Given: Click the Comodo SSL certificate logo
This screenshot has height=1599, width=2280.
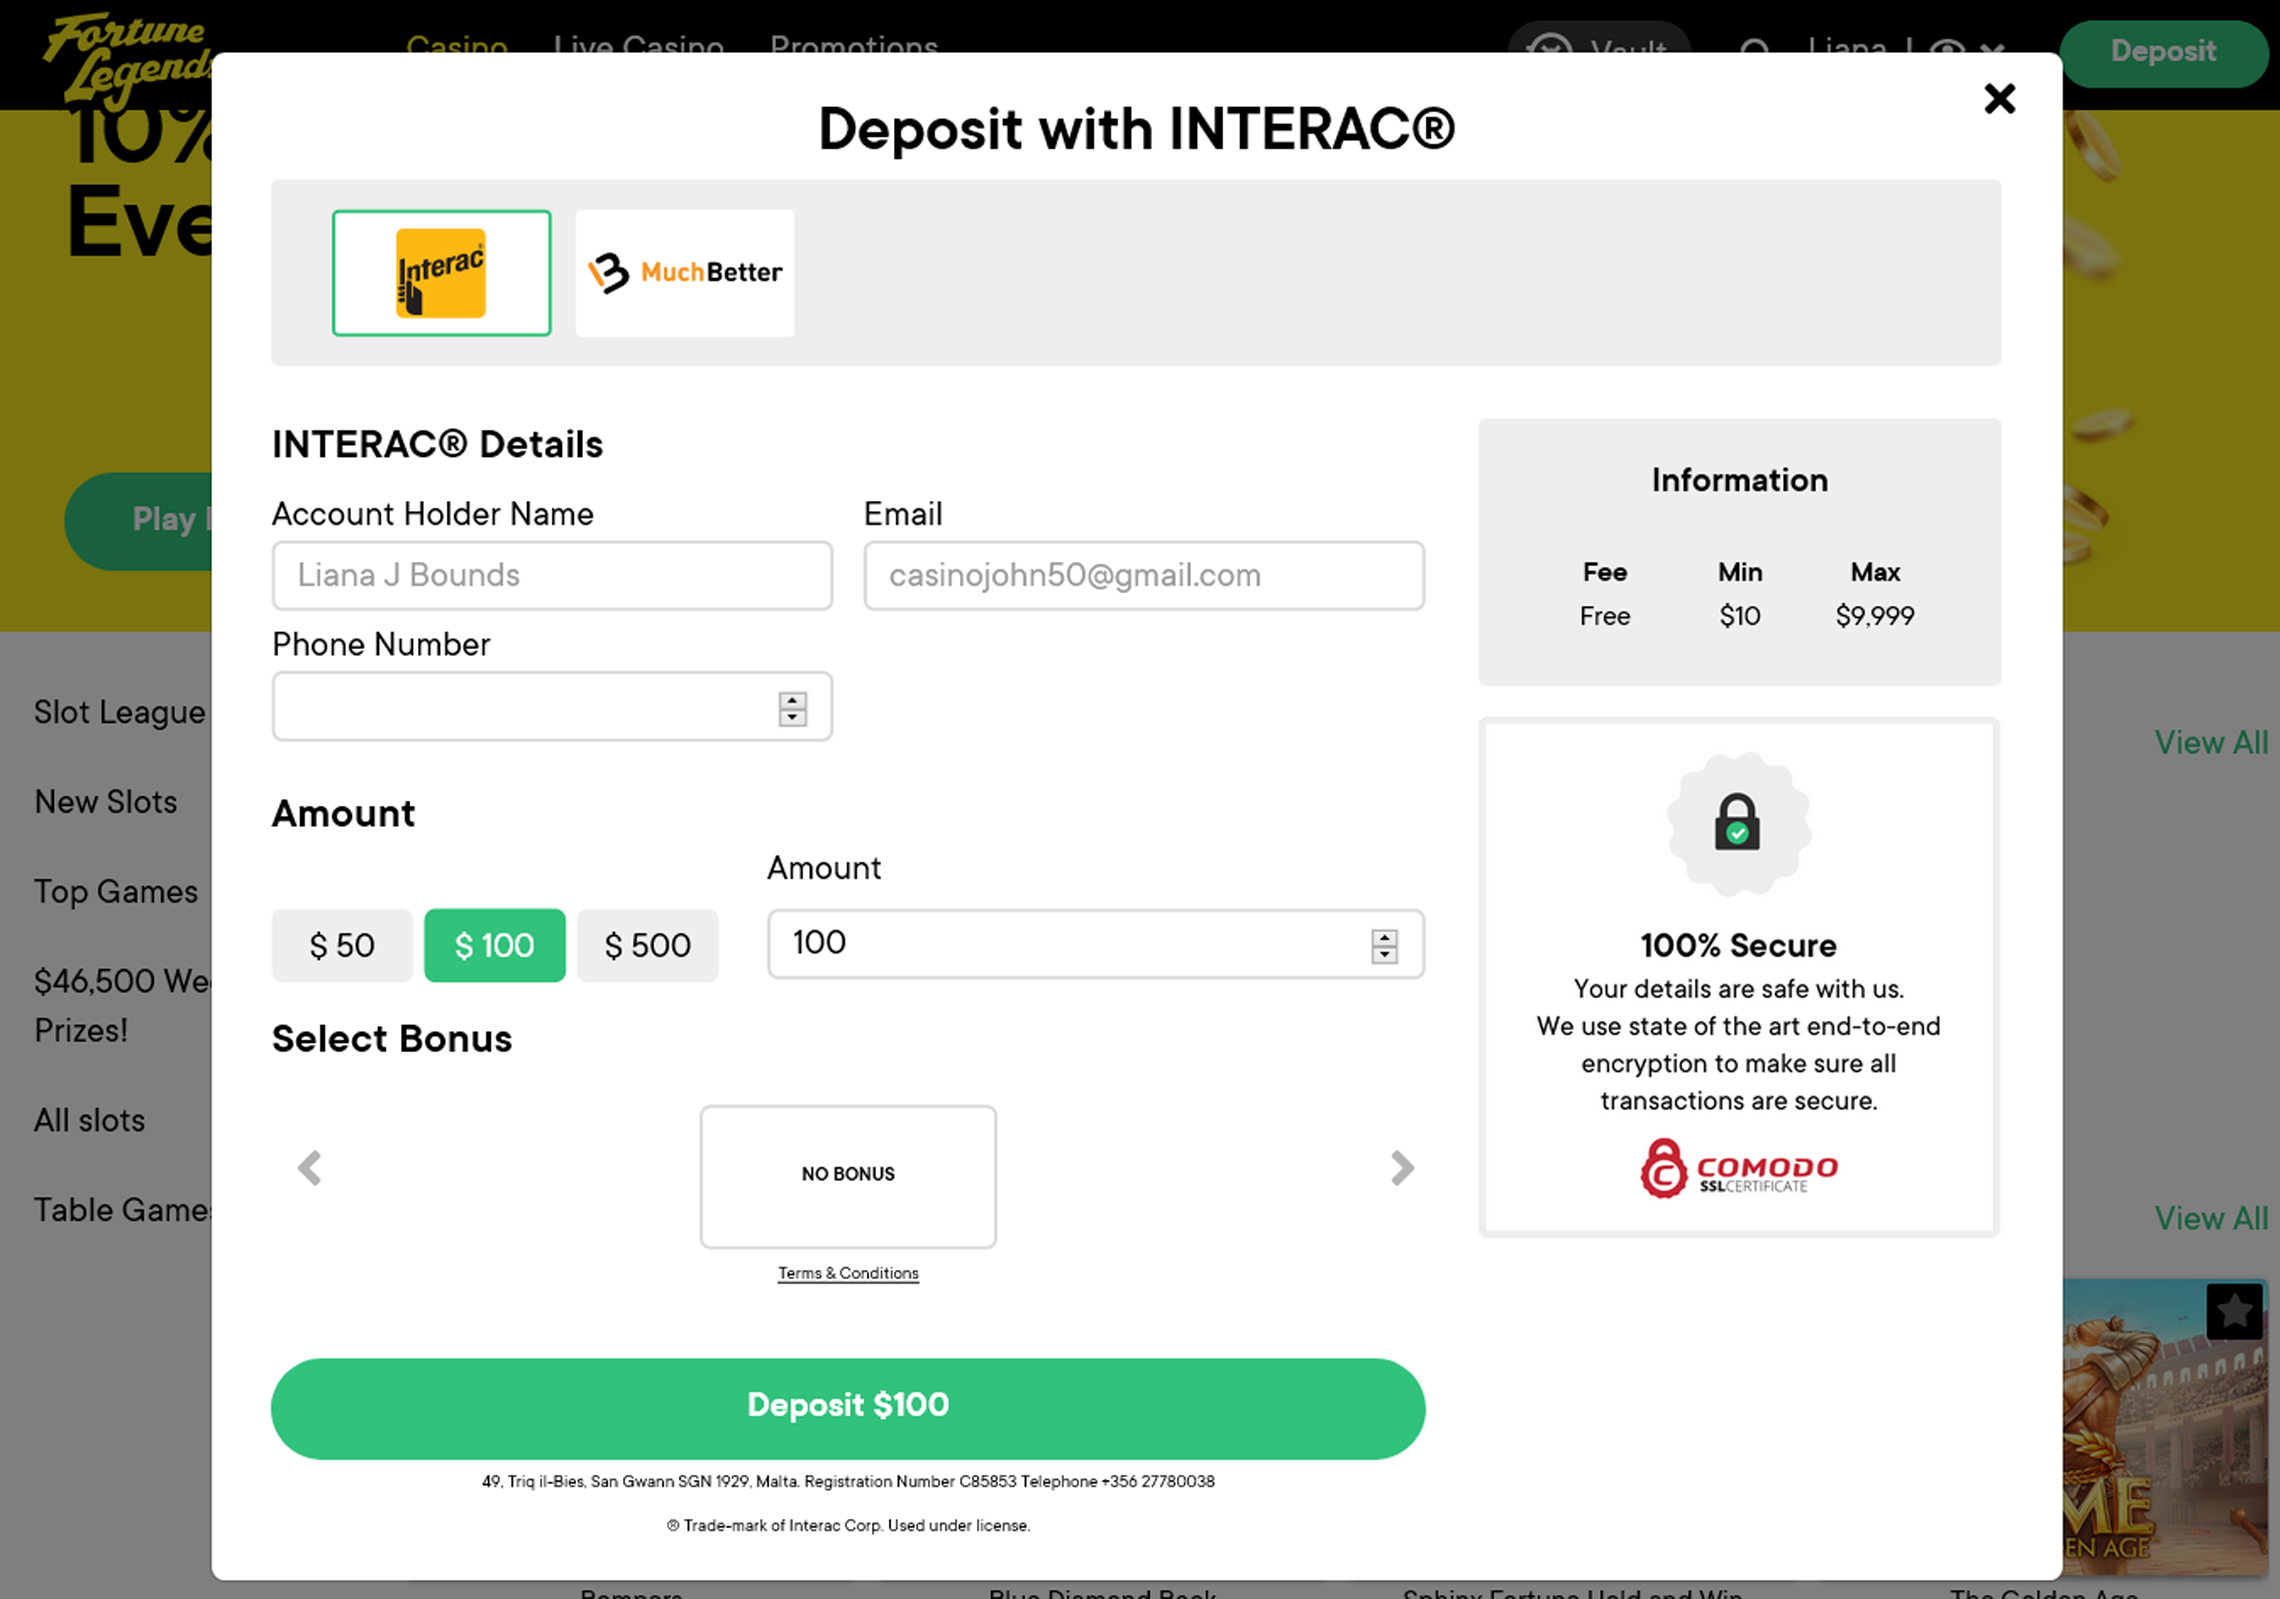Looking at the screenshot, I should [1739, 1168].
